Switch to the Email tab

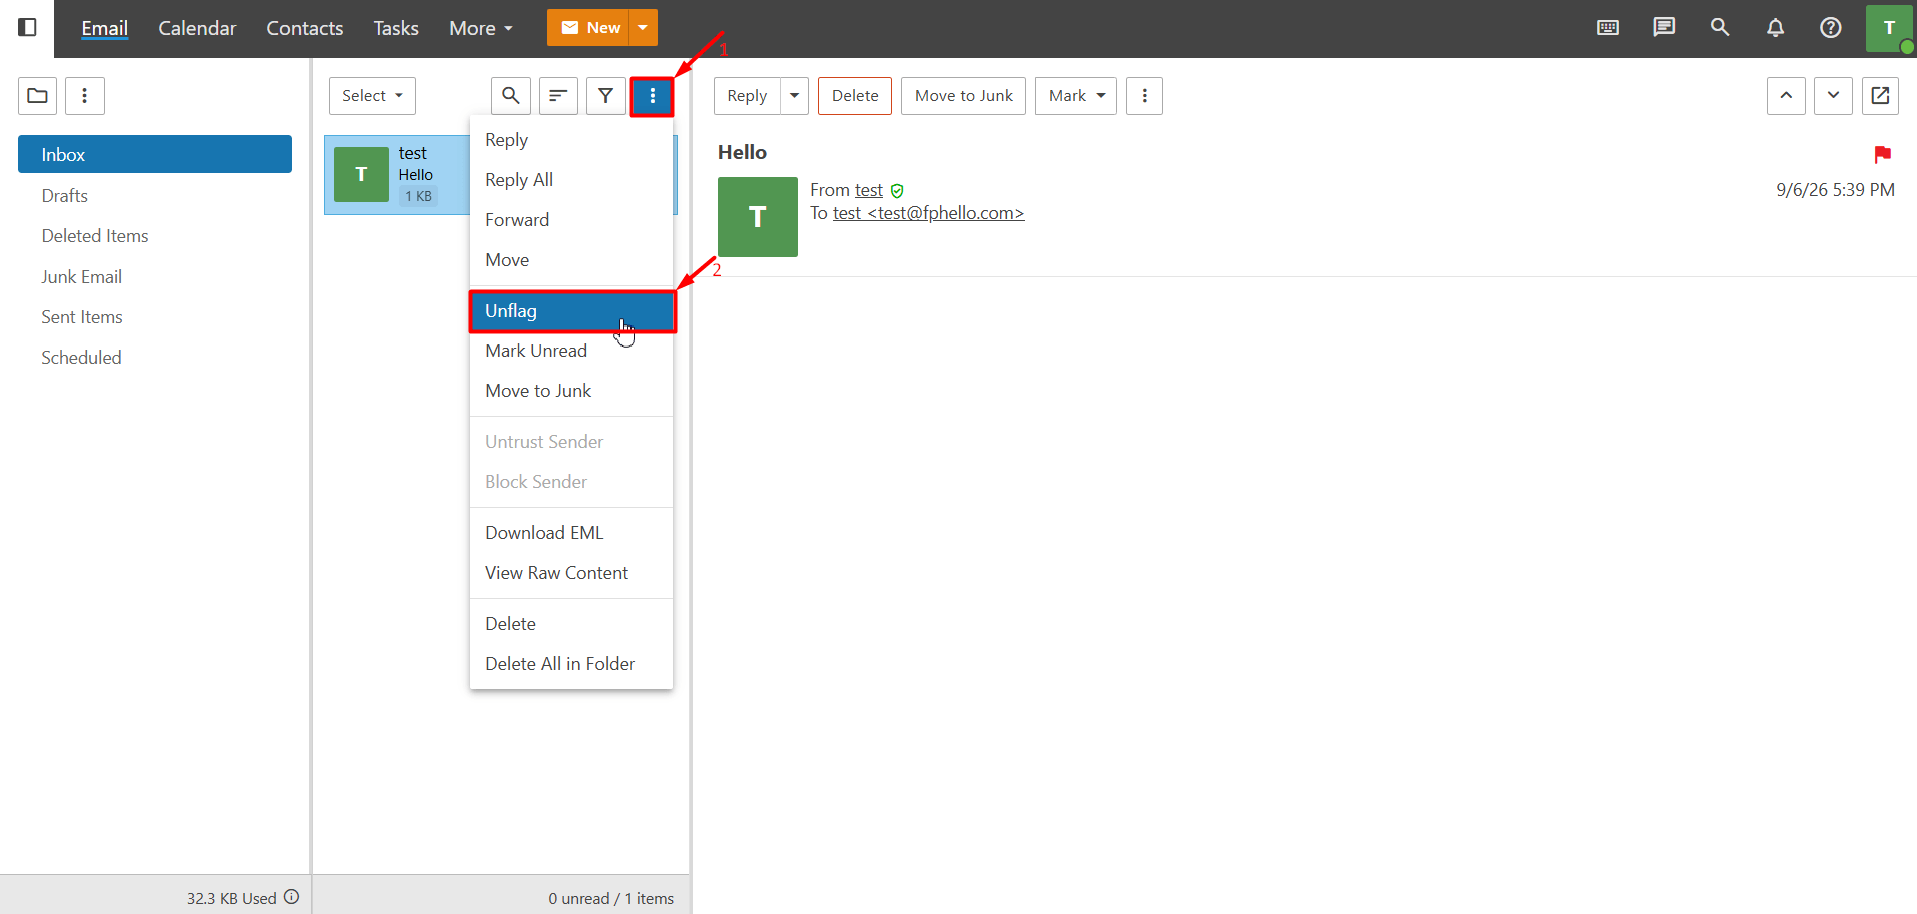[x=105, y=28]
